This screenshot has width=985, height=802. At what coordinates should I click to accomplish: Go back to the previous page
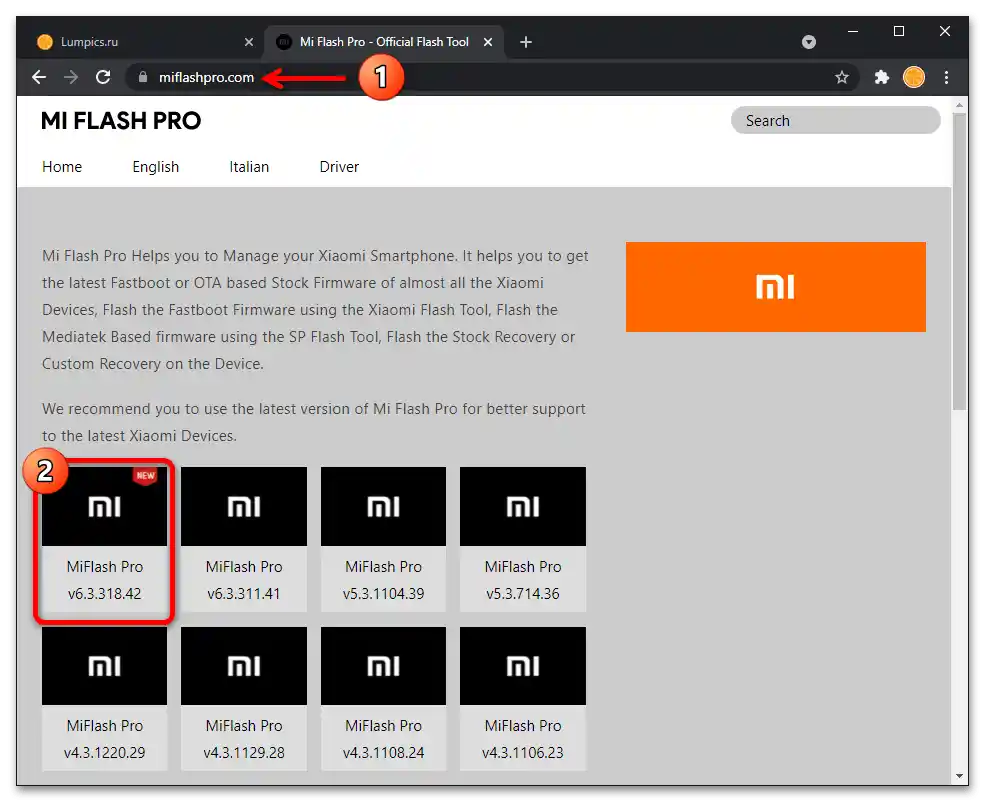39,77
